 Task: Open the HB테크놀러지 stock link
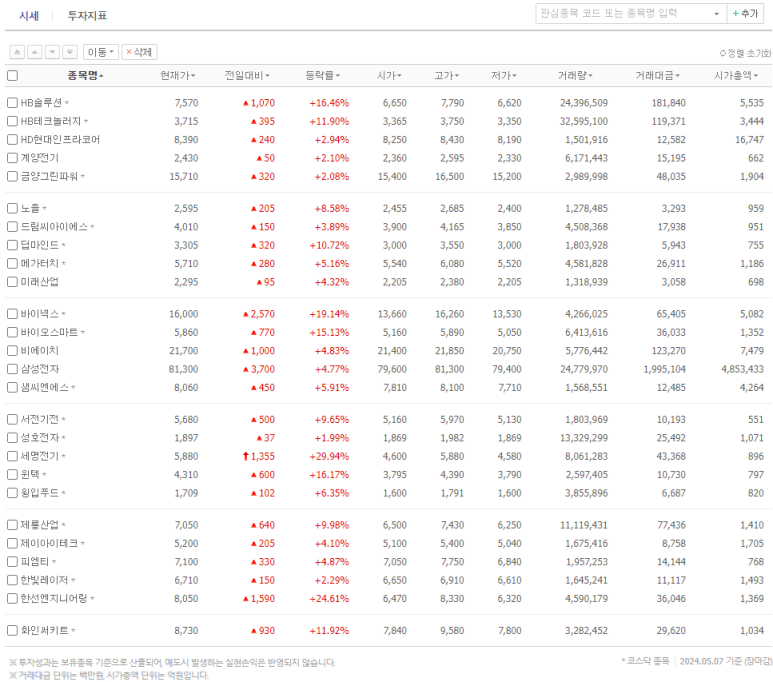(x=50, y=121)
